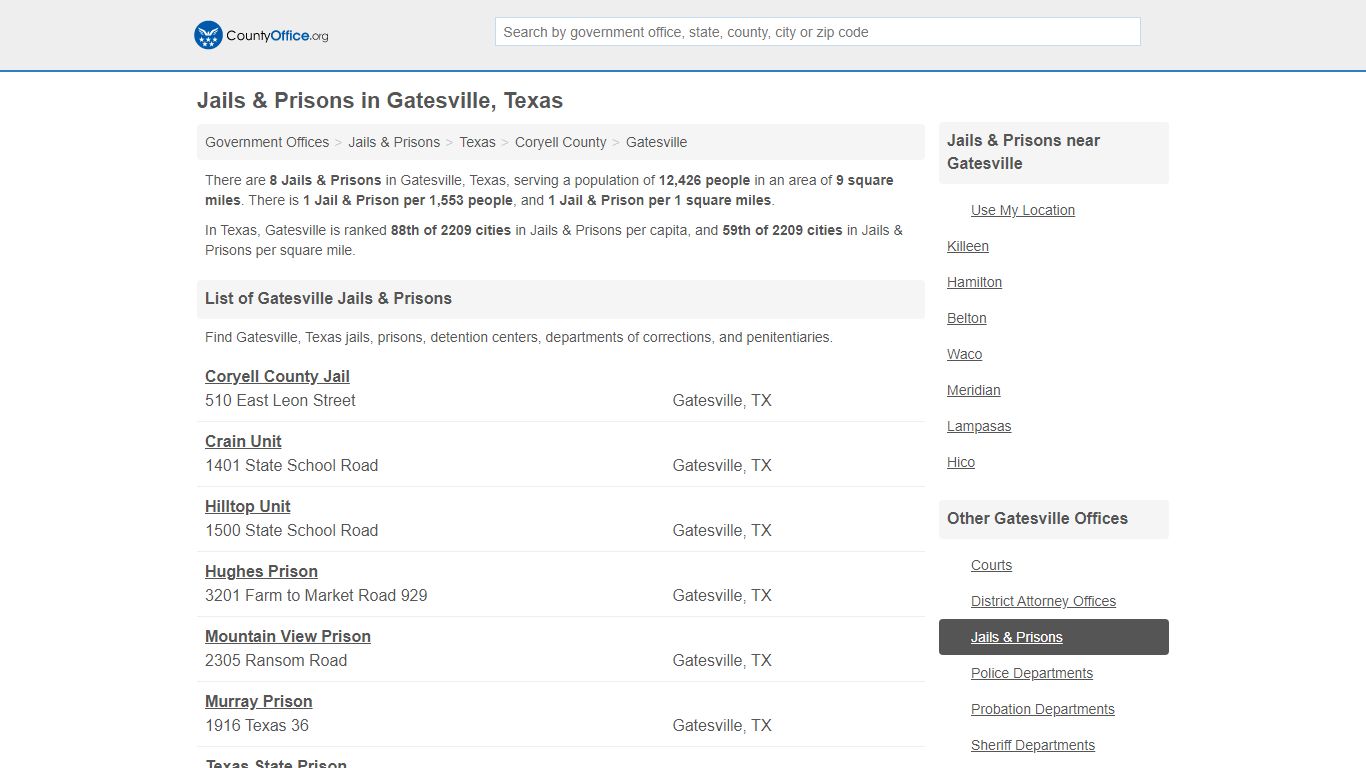Click Use My Location link
Image resolution: width=1366 pixels, height=768 pixels.
(1023, 210)
